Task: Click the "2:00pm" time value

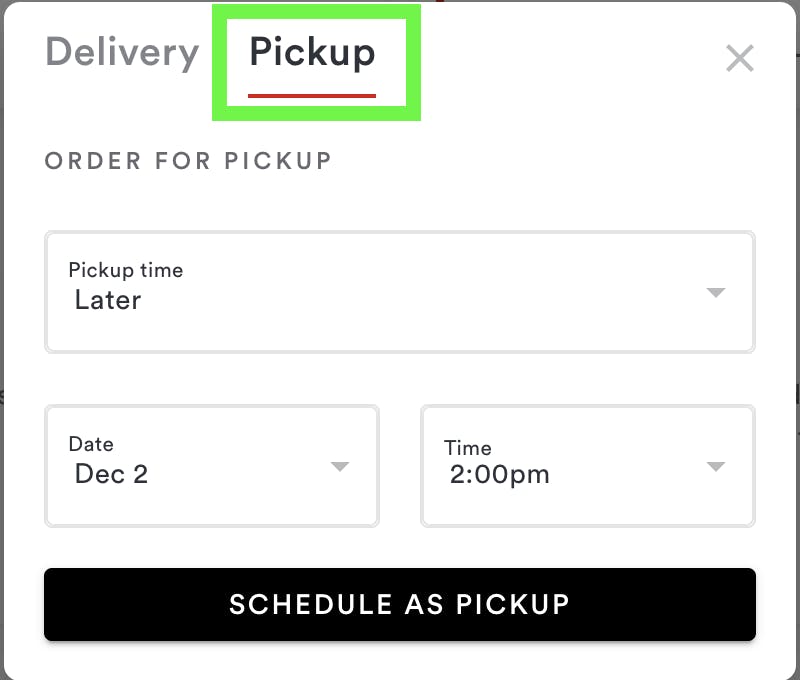Action: [499, 474]
